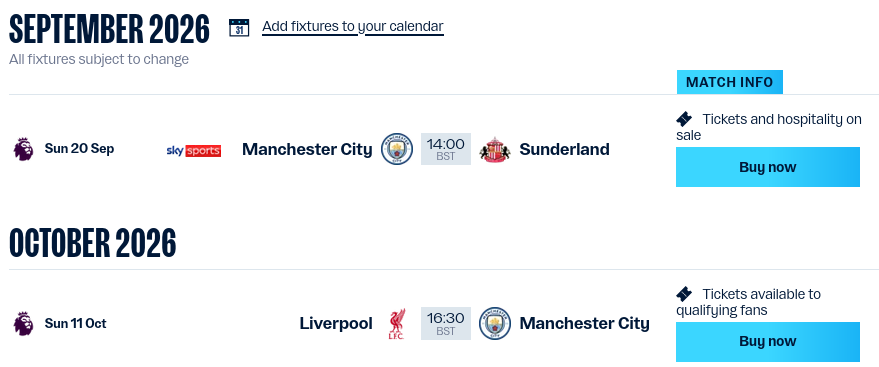Click the Sun 20 Sep fixture date

(x=79, y=149)
